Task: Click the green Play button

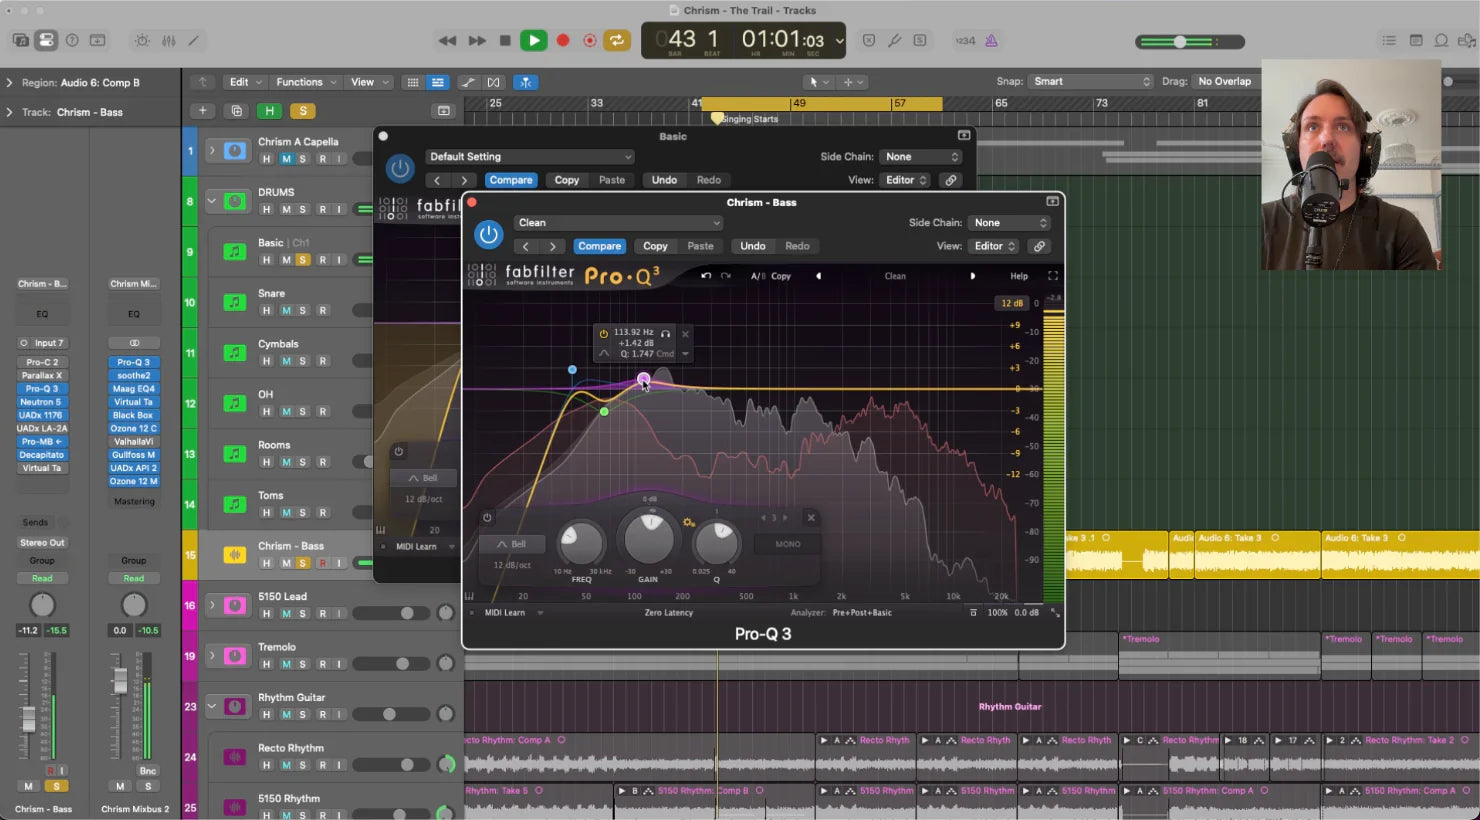Action: [x=534, y=41]
